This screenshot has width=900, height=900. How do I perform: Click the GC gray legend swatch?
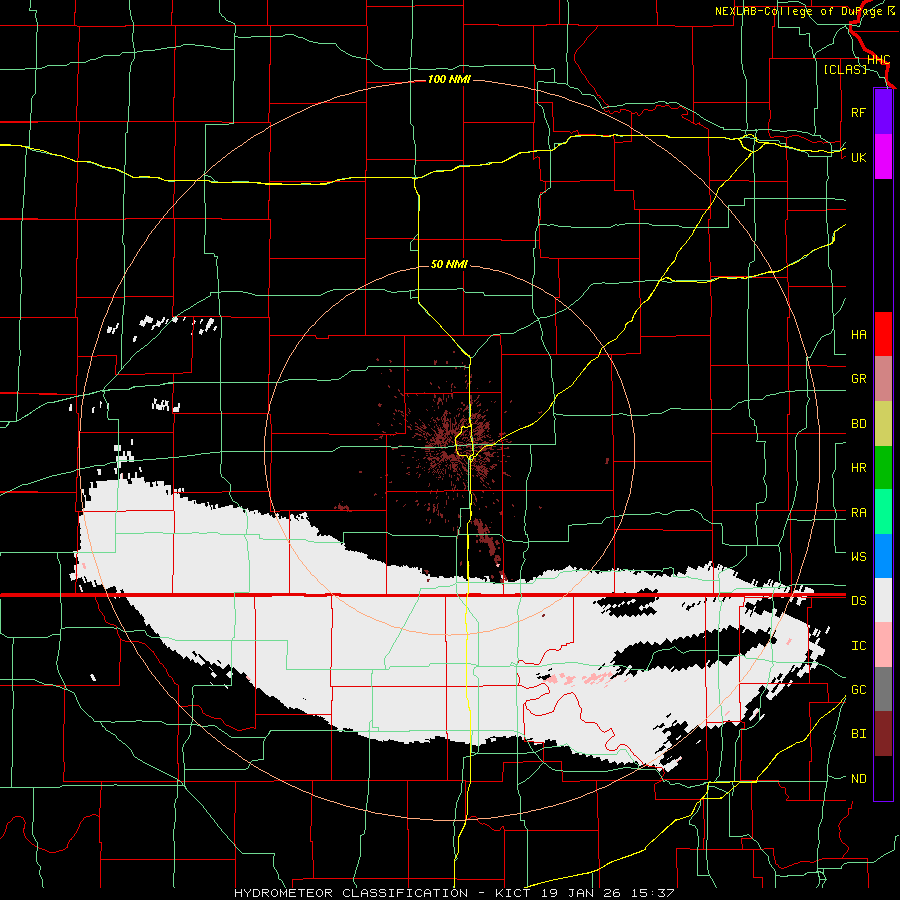click(883, 689)
